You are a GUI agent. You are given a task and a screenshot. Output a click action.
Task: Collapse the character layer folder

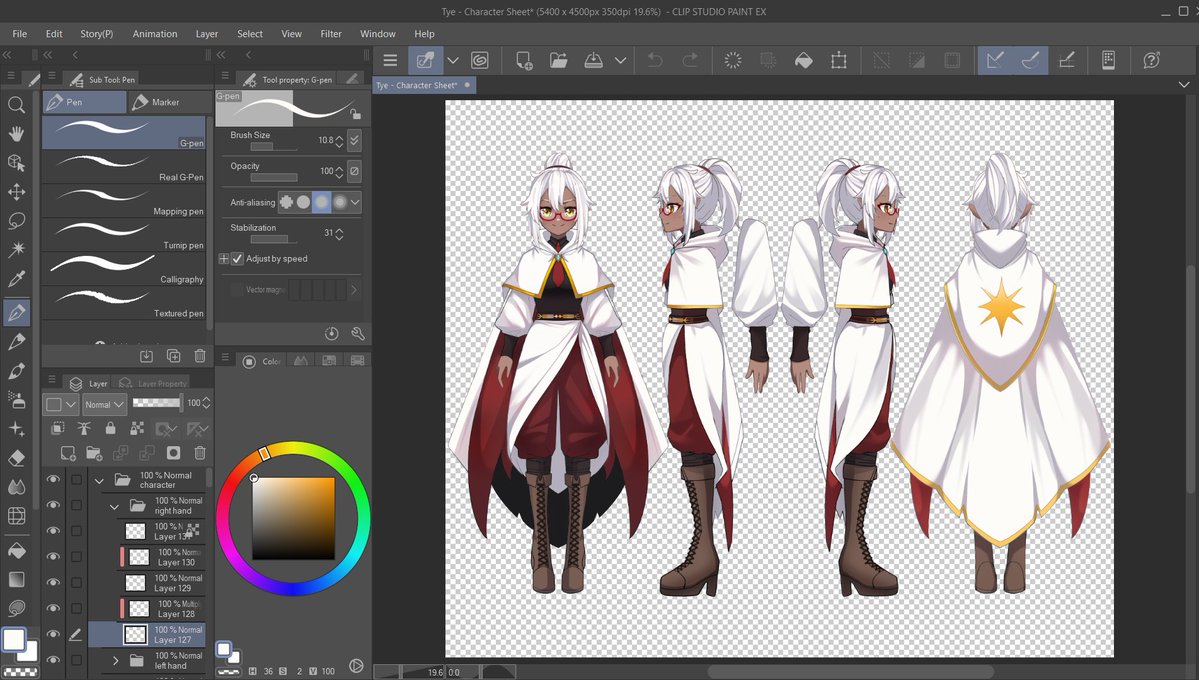[x=99, y=480]
